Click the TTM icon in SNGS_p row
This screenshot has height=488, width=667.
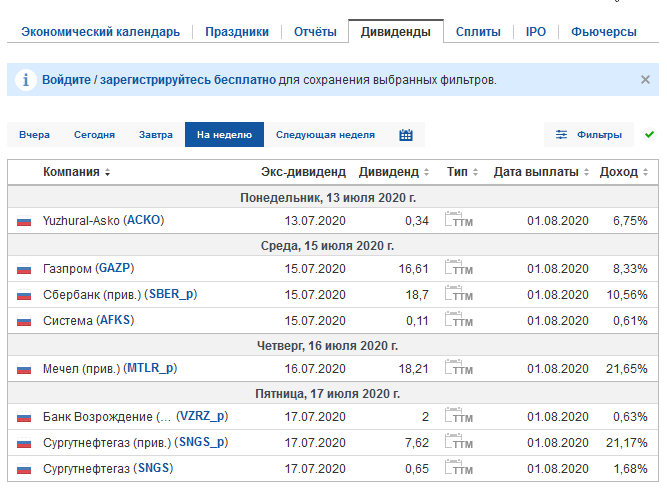[459, 441]
